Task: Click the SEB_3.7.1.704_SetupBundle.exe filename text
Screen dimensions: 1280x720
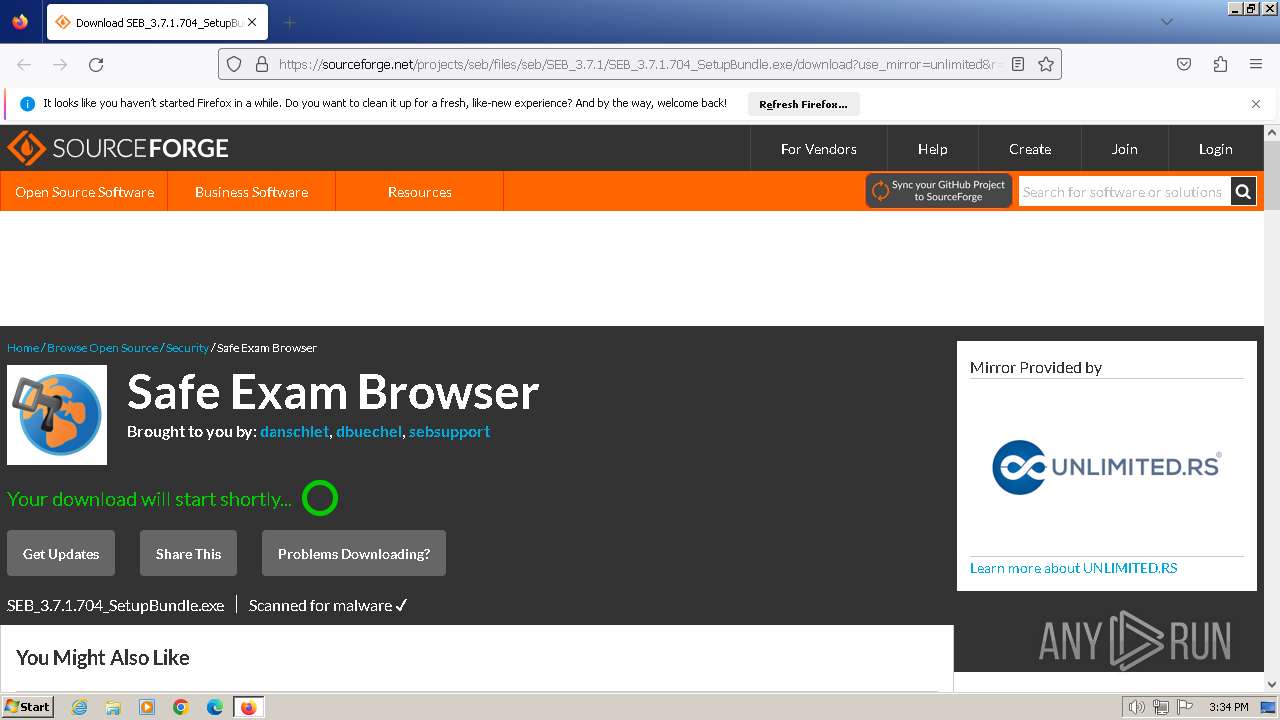Action: (x=115, y=605)
